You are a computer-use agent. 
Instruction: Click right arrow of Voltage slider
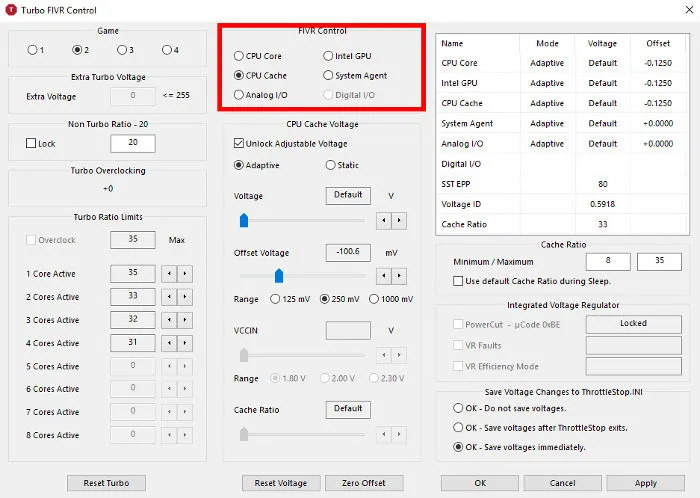pos(399,220)
